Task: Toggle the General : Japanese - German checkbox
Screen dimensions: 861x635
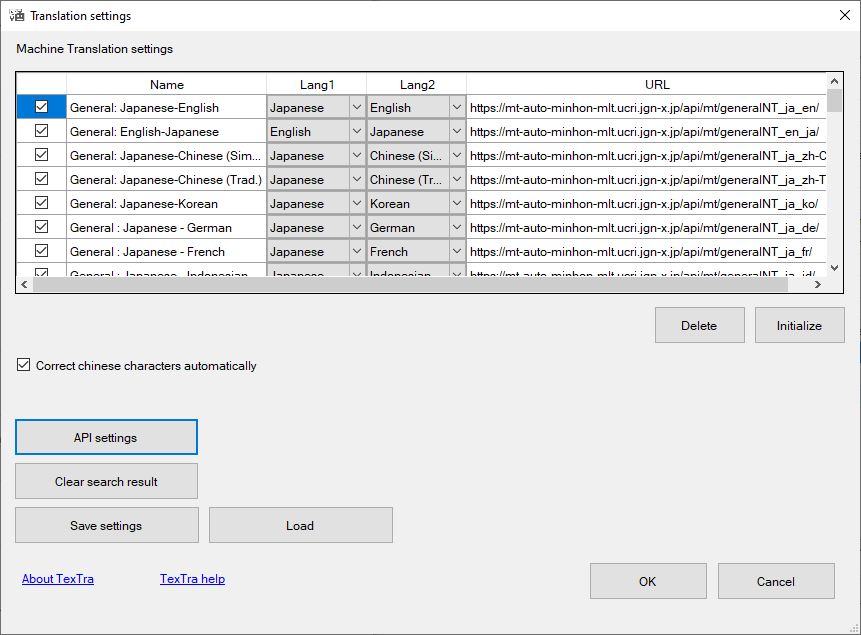Action: 42,227
